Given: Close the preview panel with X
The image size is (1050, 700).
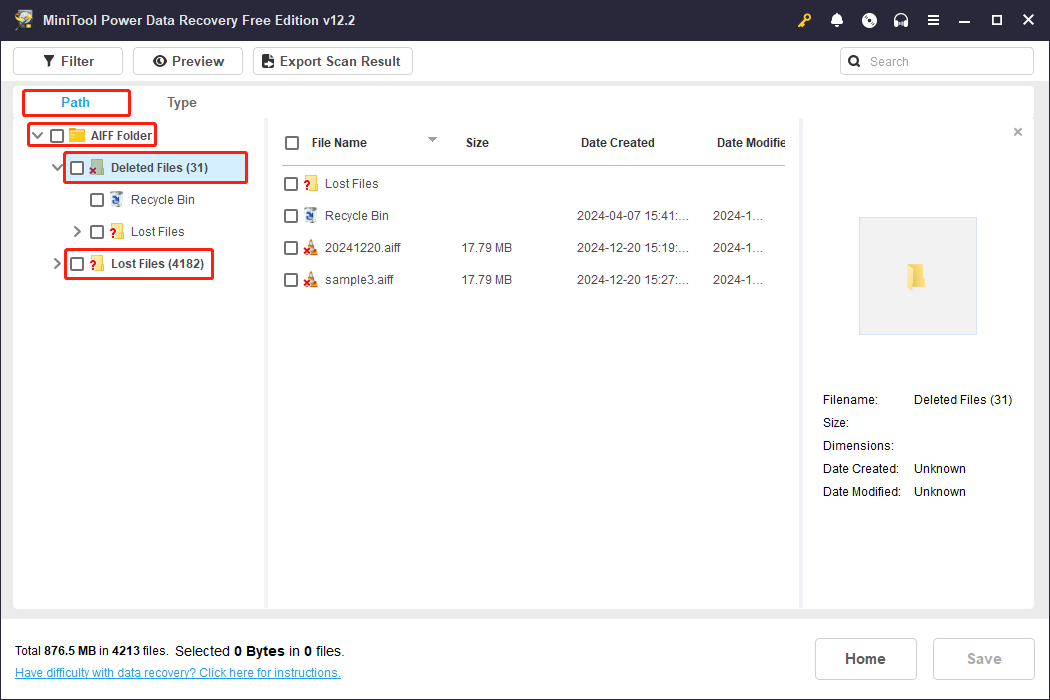Looking at the screenshot, I should [x=1018, y=132].
